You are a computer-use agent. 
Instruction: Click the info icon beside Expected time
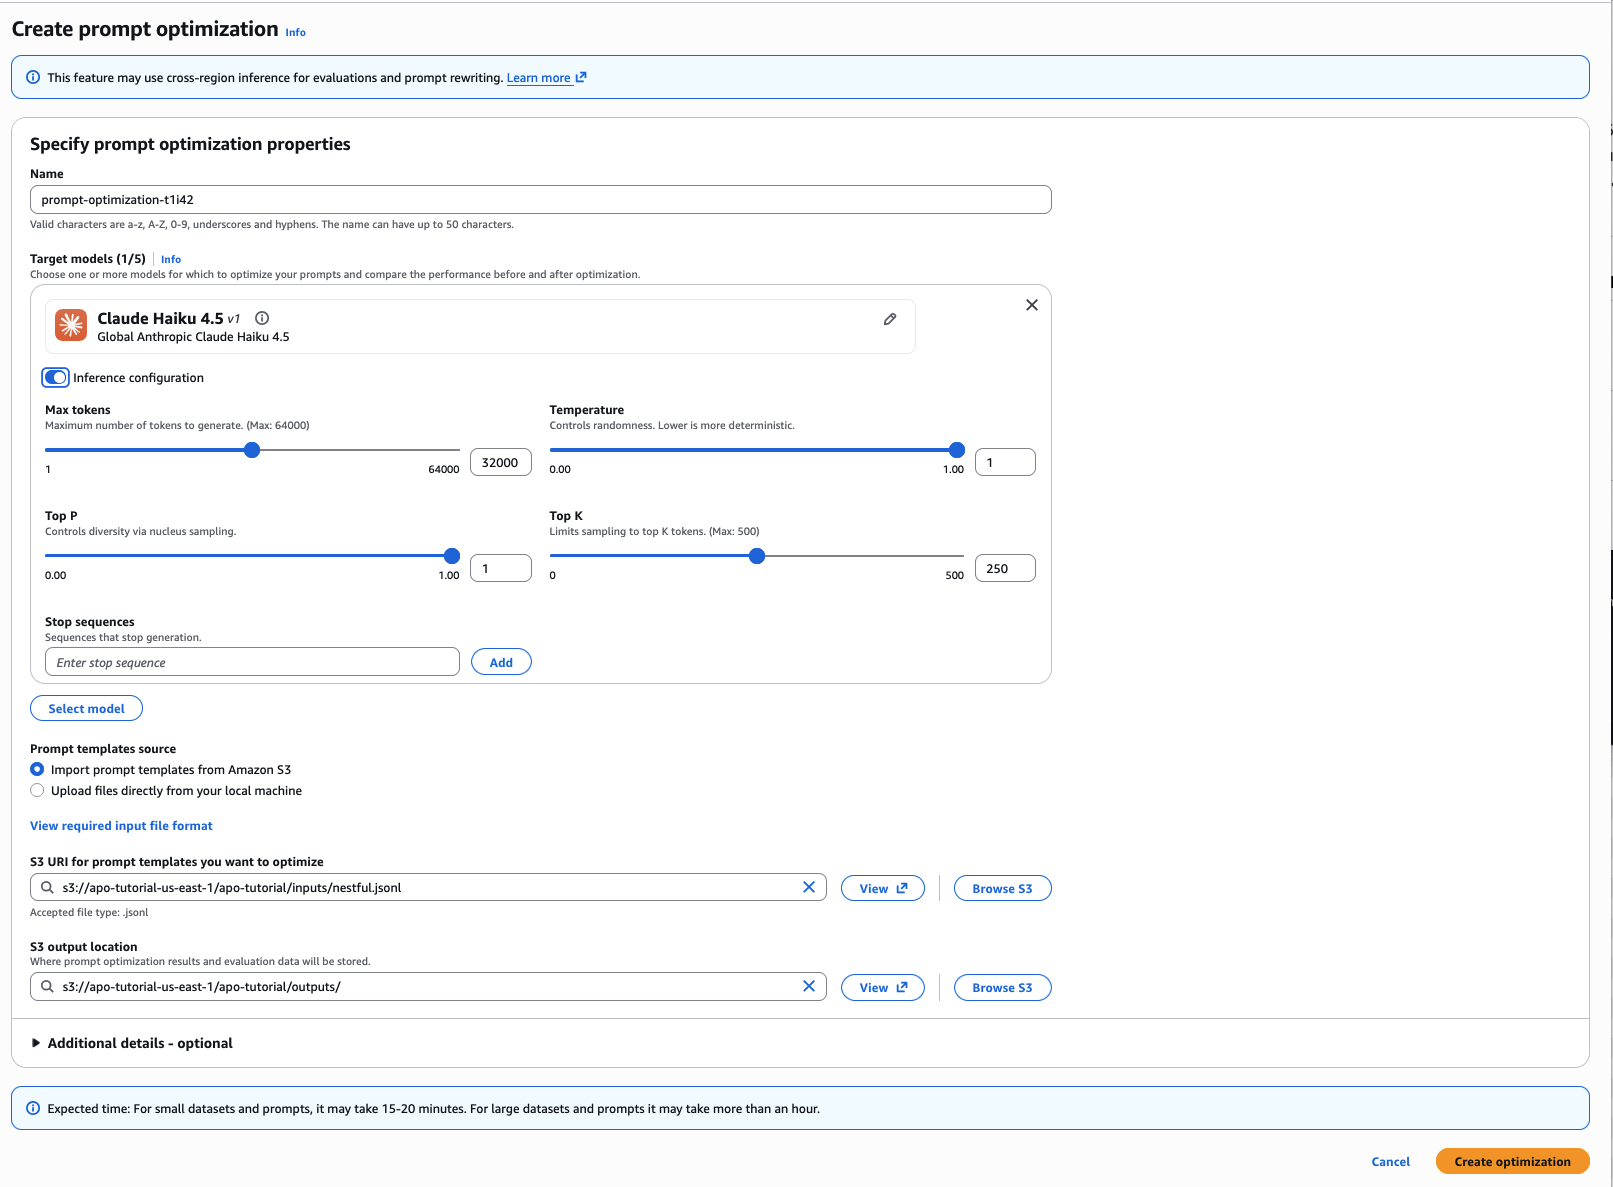point(33,1108)
